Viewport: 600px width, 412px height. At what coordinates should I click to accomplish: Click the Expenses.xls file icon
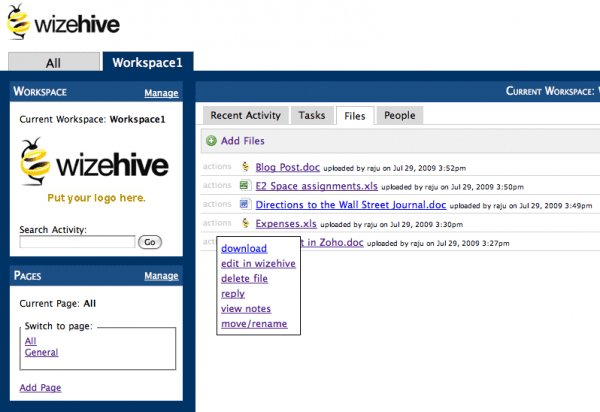click(244, 223)
